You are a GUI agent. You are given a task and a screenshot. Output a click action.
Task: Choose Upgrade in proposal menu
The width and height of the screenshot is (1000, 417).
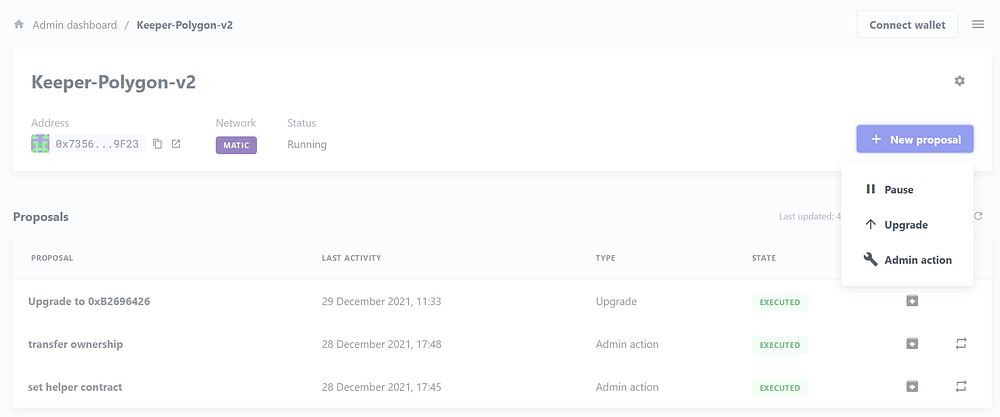coord(905,225)
